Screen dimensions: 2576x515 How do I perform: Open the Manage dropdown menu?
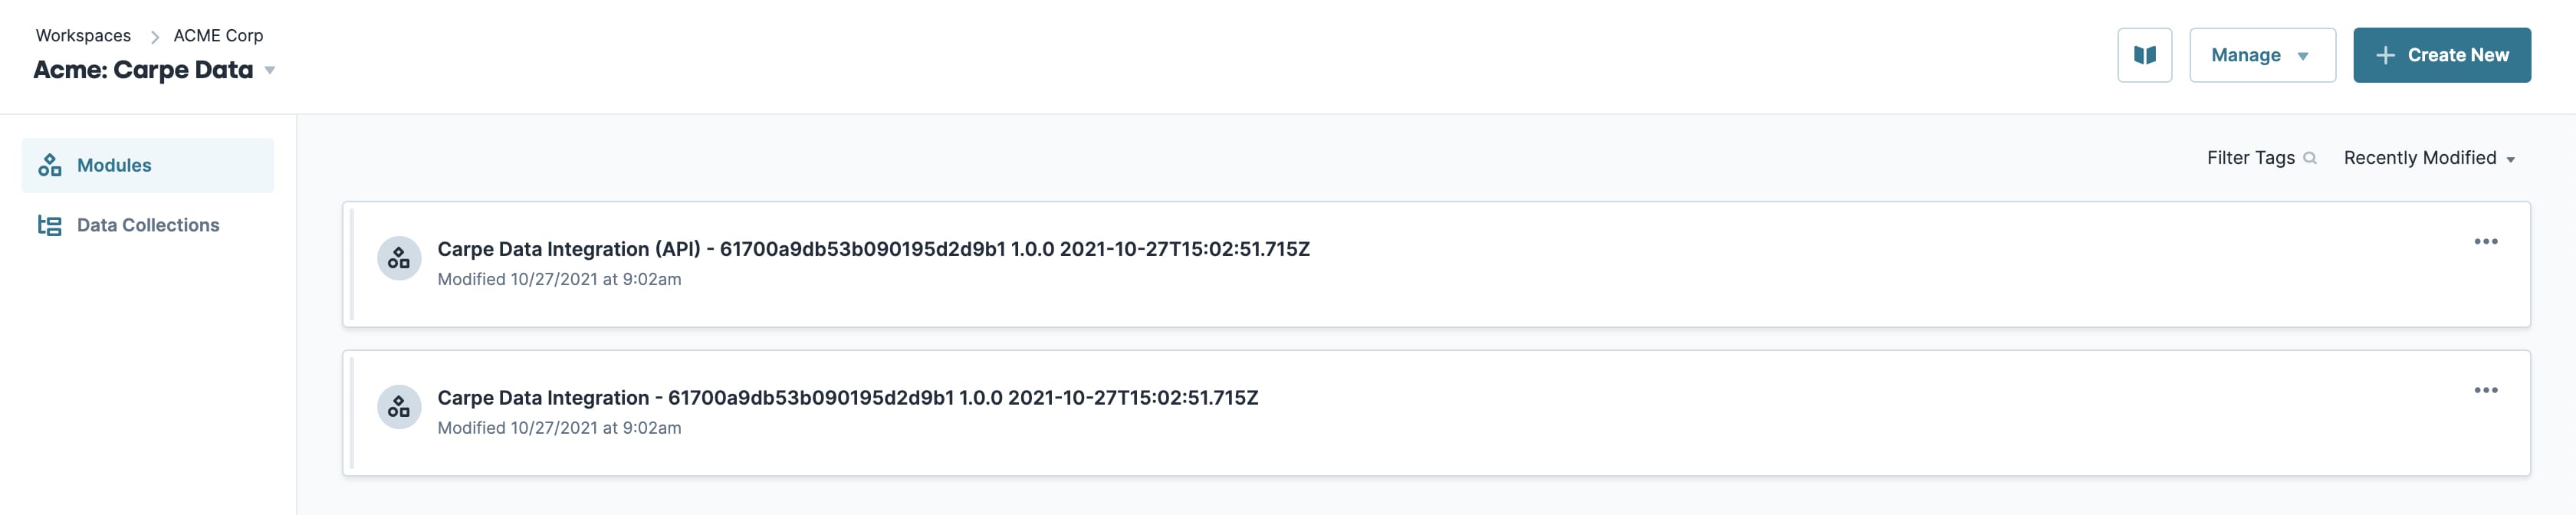(x=2262, y=55)
